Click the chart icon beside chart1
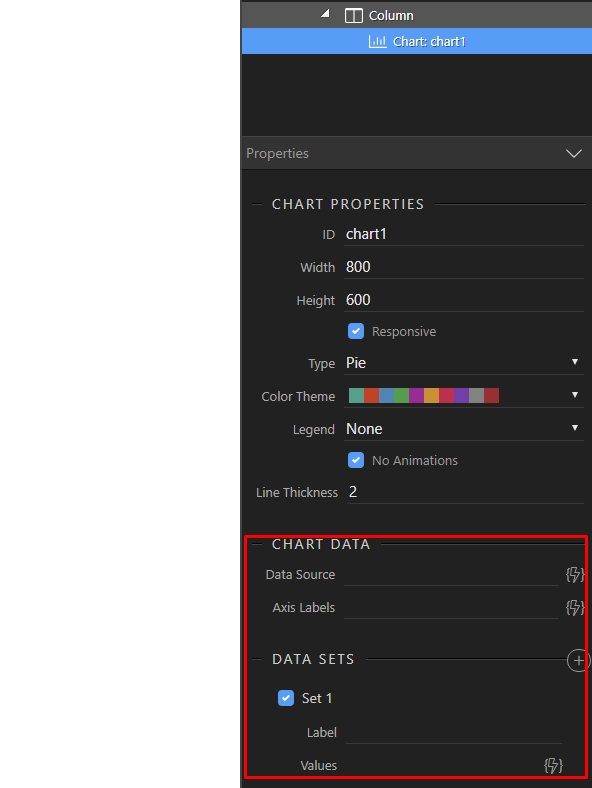 pos(377,41)
